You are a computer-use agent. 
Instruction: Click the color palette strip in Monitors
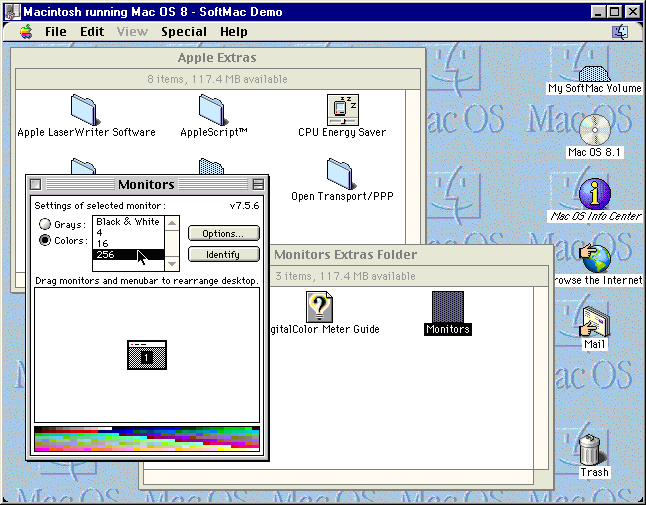tap(147, 439)
